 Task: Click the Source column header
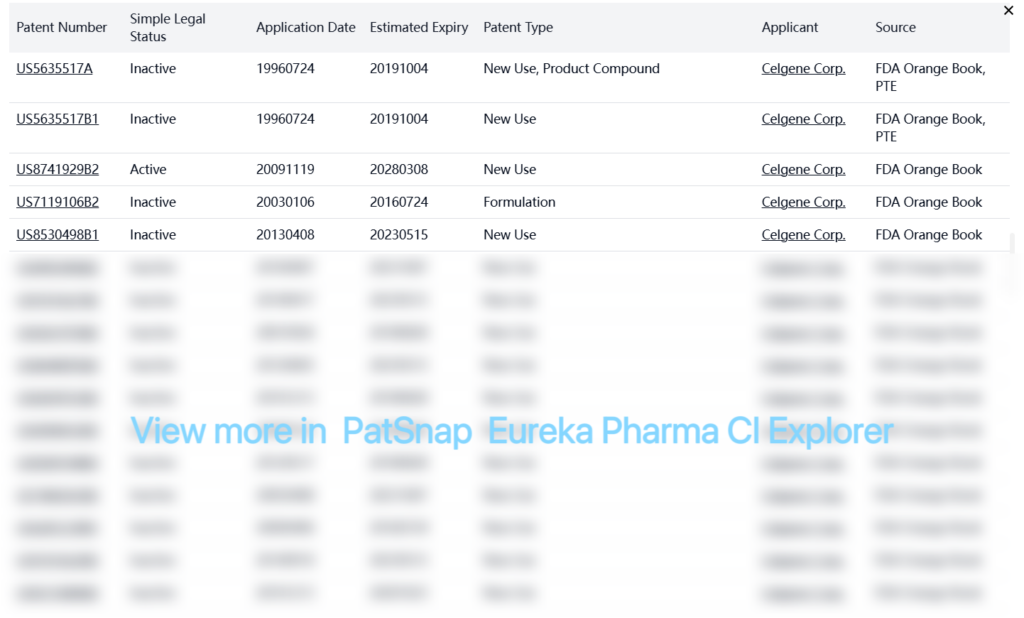[895, 28]
